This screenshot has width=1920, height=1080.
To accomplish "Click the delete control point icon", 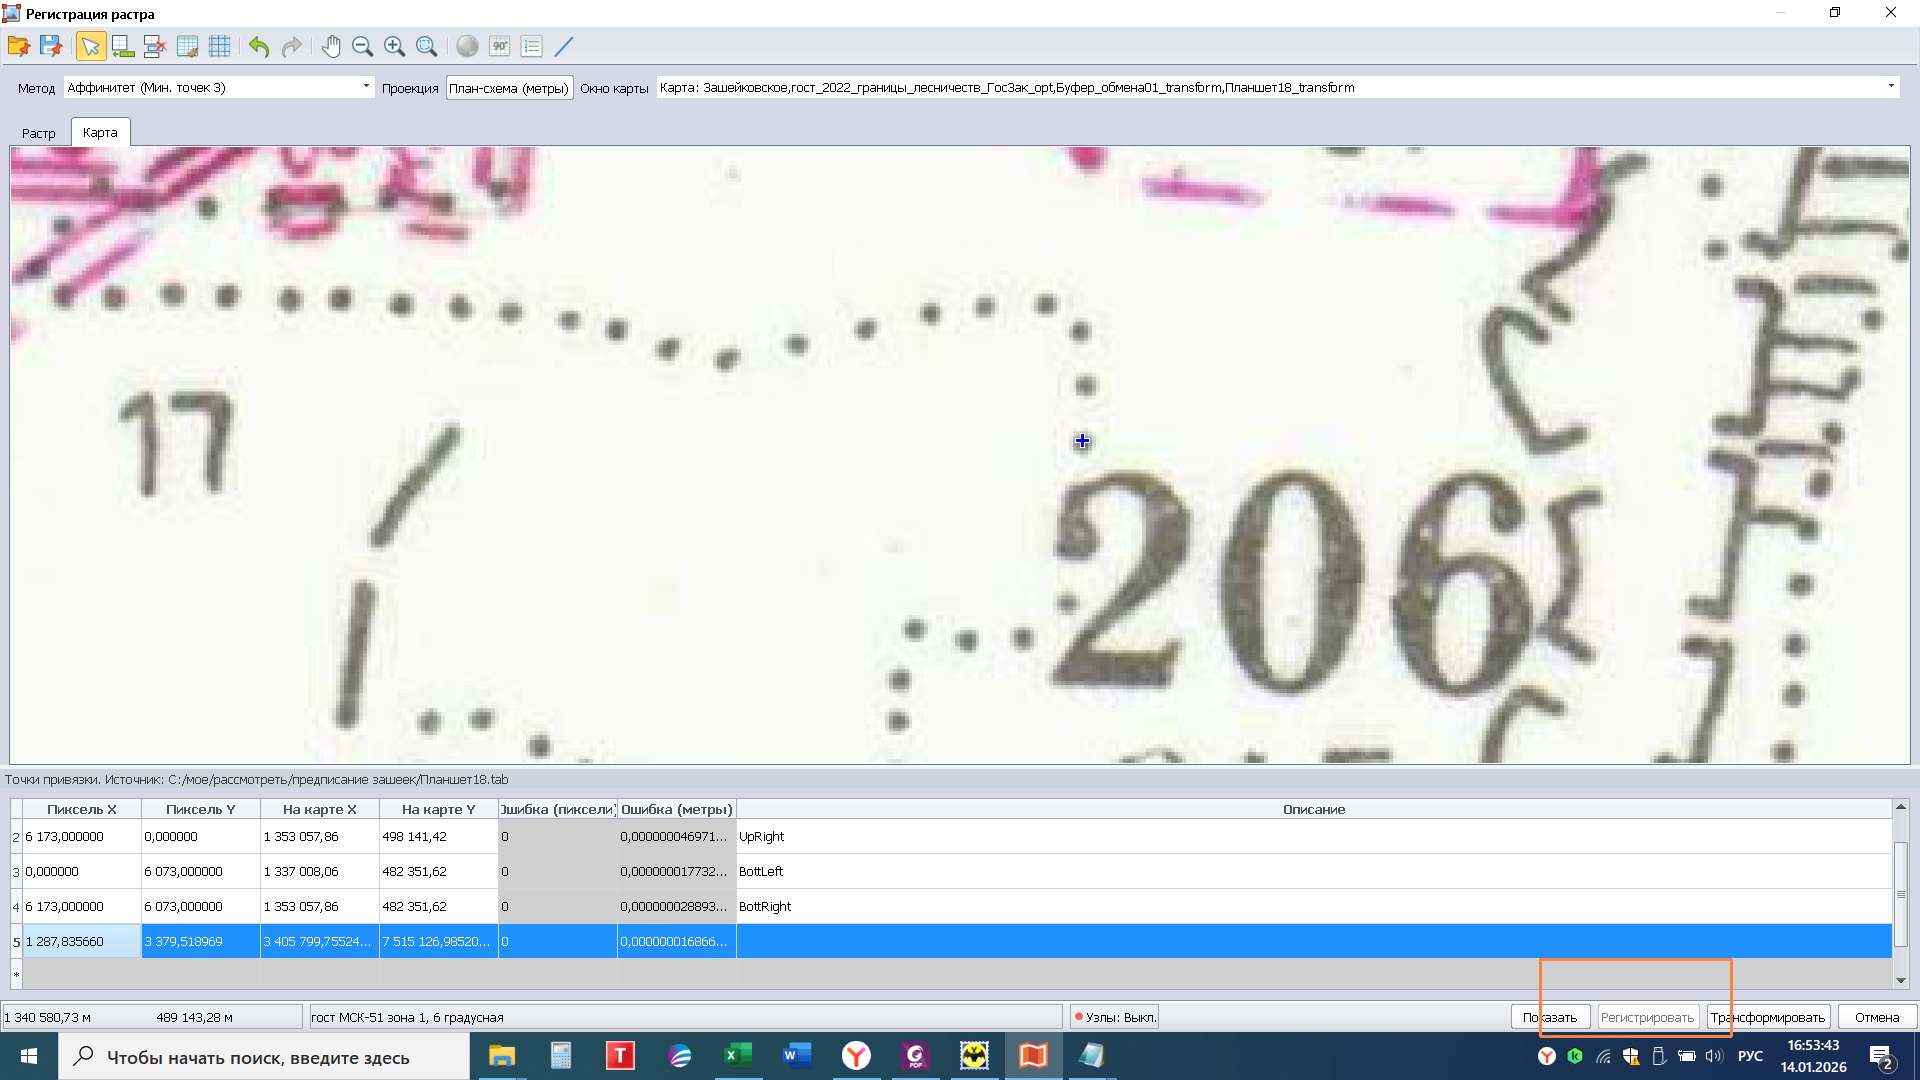I will click(154, 46).
